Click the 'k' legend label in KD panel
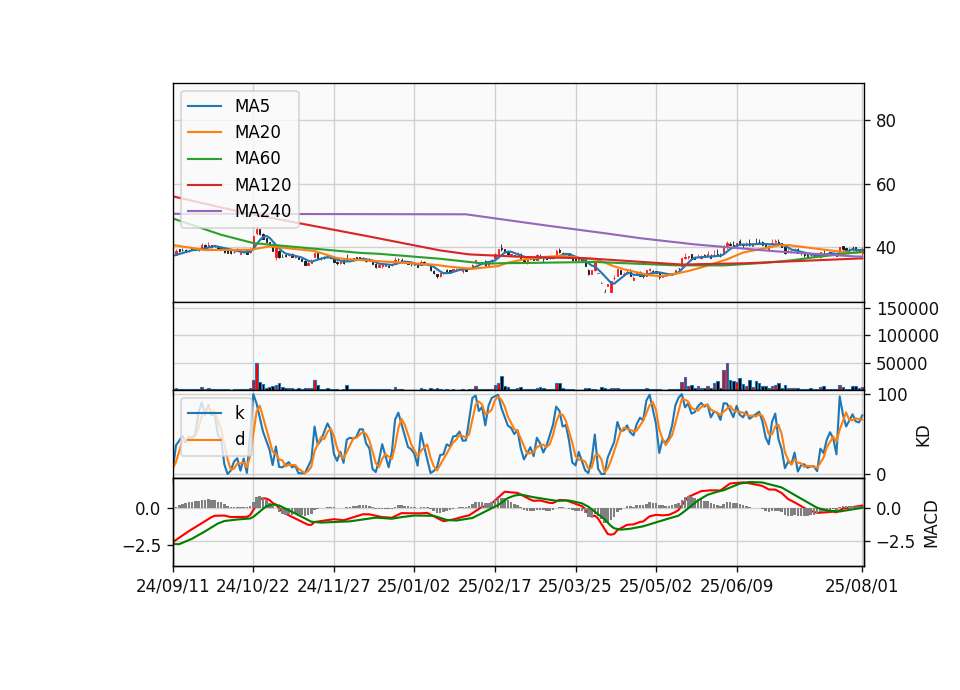The height and width of the screenshot is (690, 960). 239,413
